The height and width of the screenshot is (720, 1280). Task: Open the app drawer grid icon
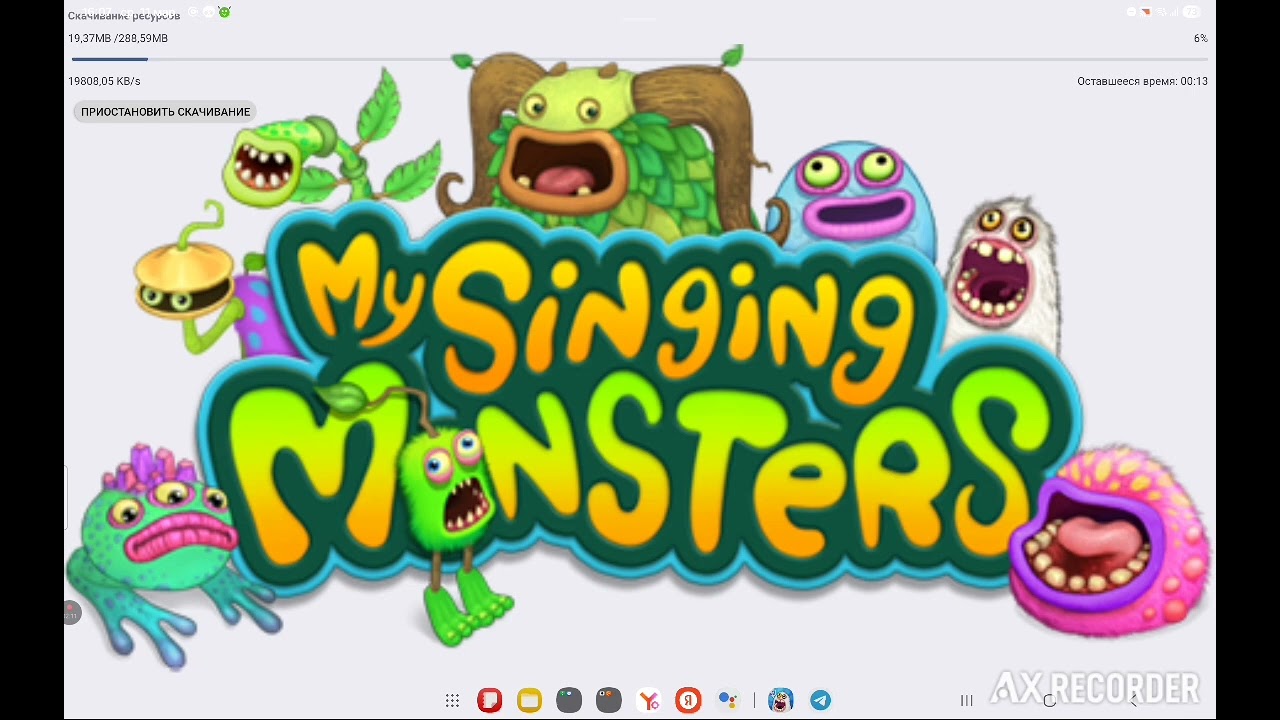[x=452, y=701]
